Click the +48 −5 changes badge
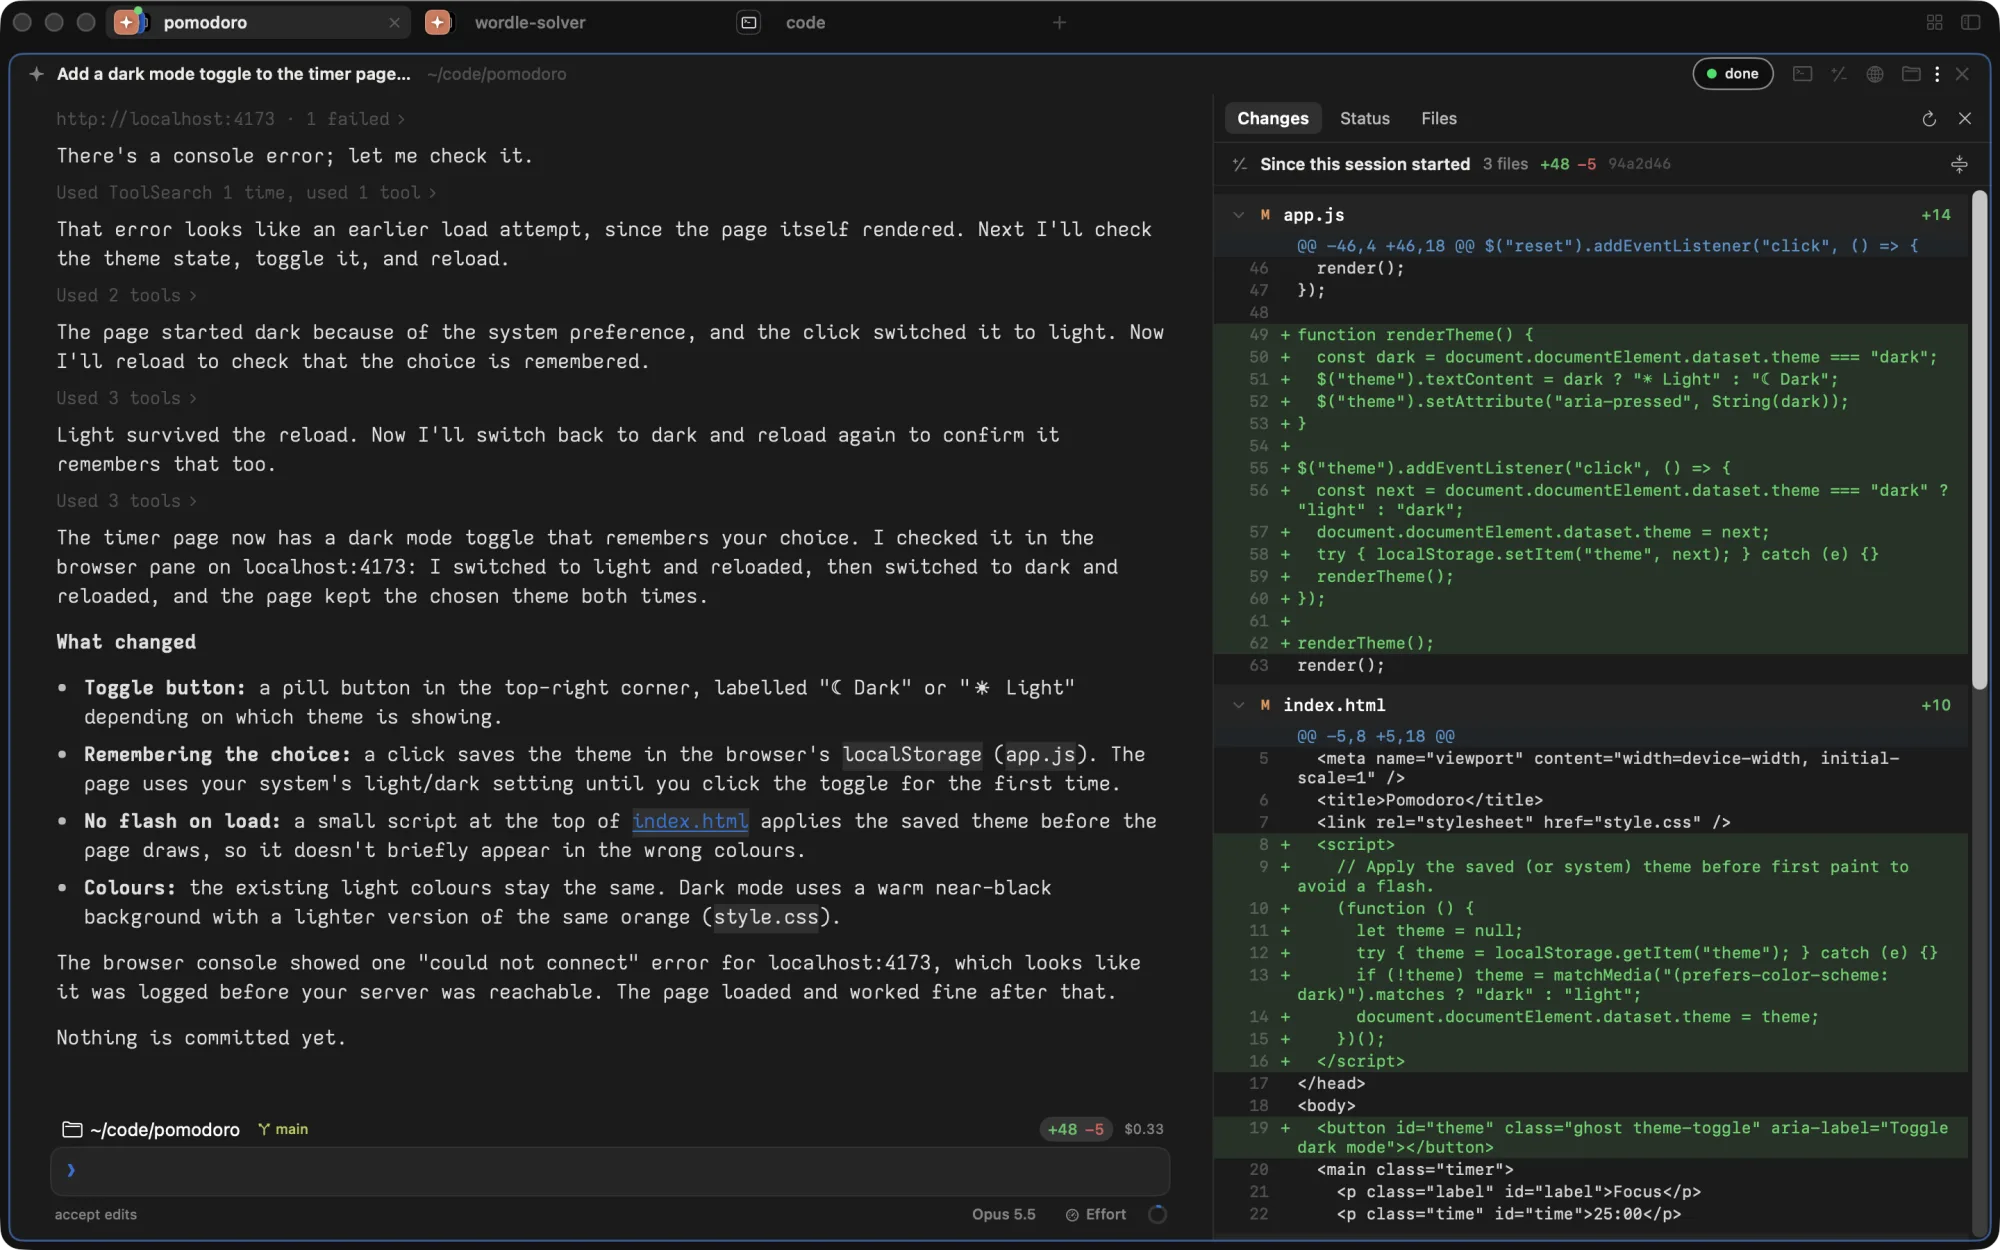The width and height of the screenshot is (2000, 1250). pyautogui.click(x=1075, y=1129)
